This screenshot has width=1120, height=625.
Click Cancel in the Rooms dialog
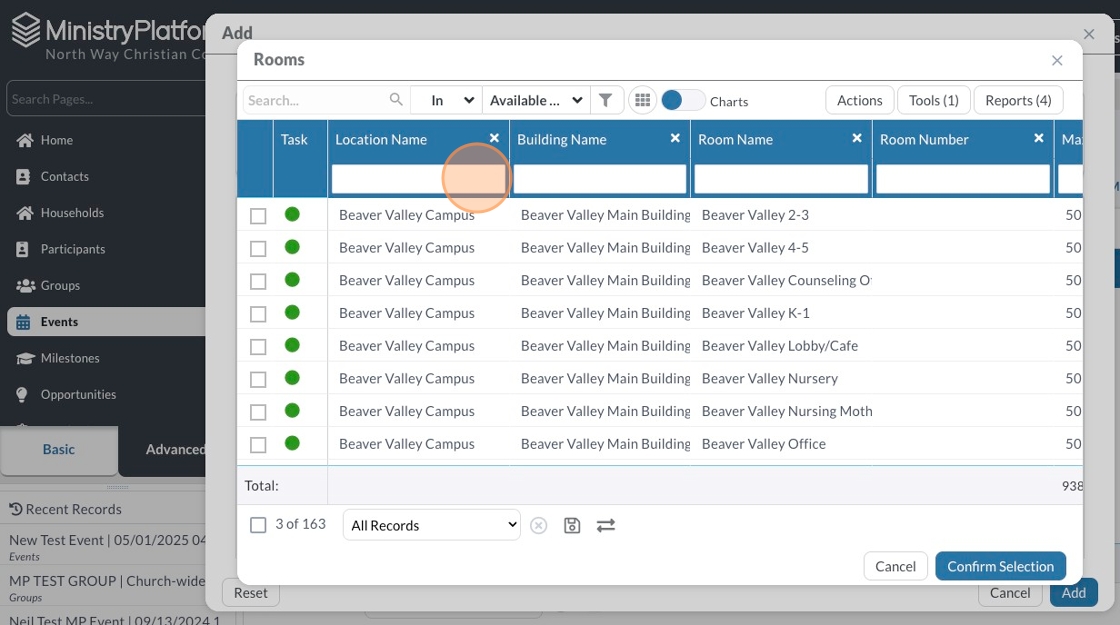point(895,566)
